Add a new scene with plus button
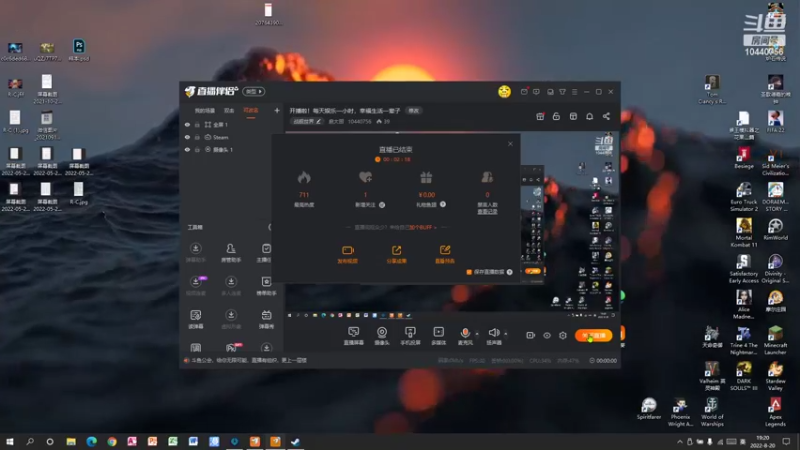Viewport: 800px width, 450px height. tap(277, 110)
